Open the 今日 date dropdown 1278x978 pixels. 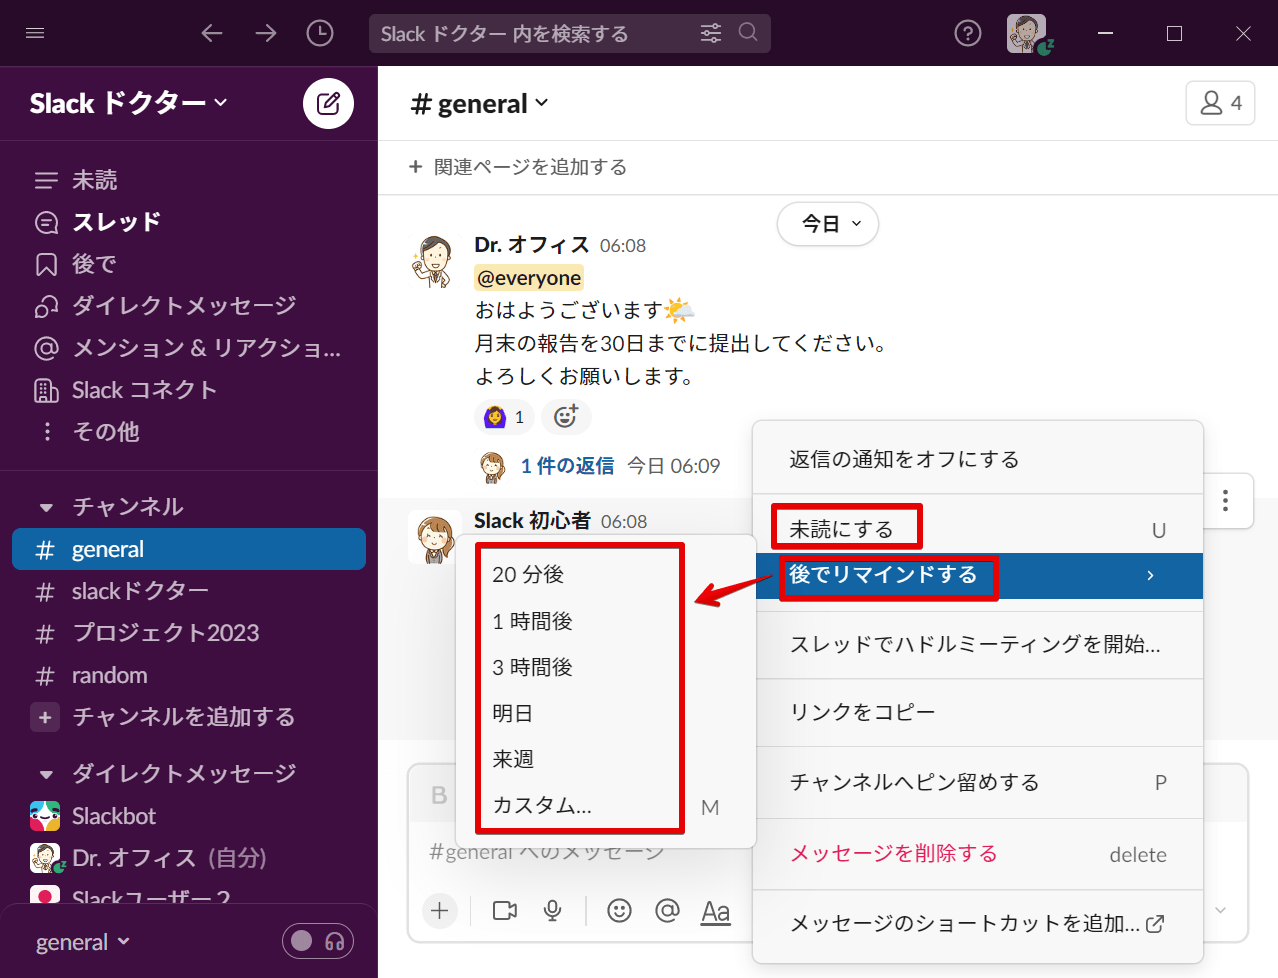(827, 224)
